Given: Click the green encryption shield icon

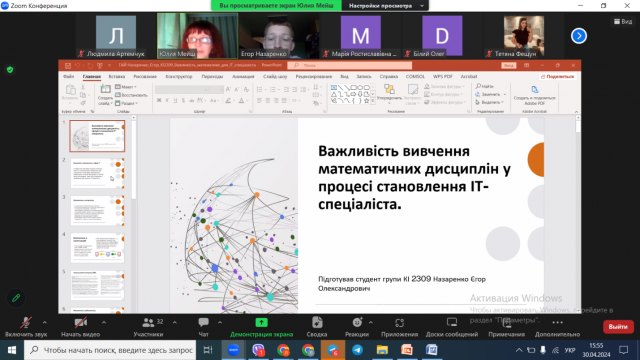Looking at the screenshot, I should 10,70.
